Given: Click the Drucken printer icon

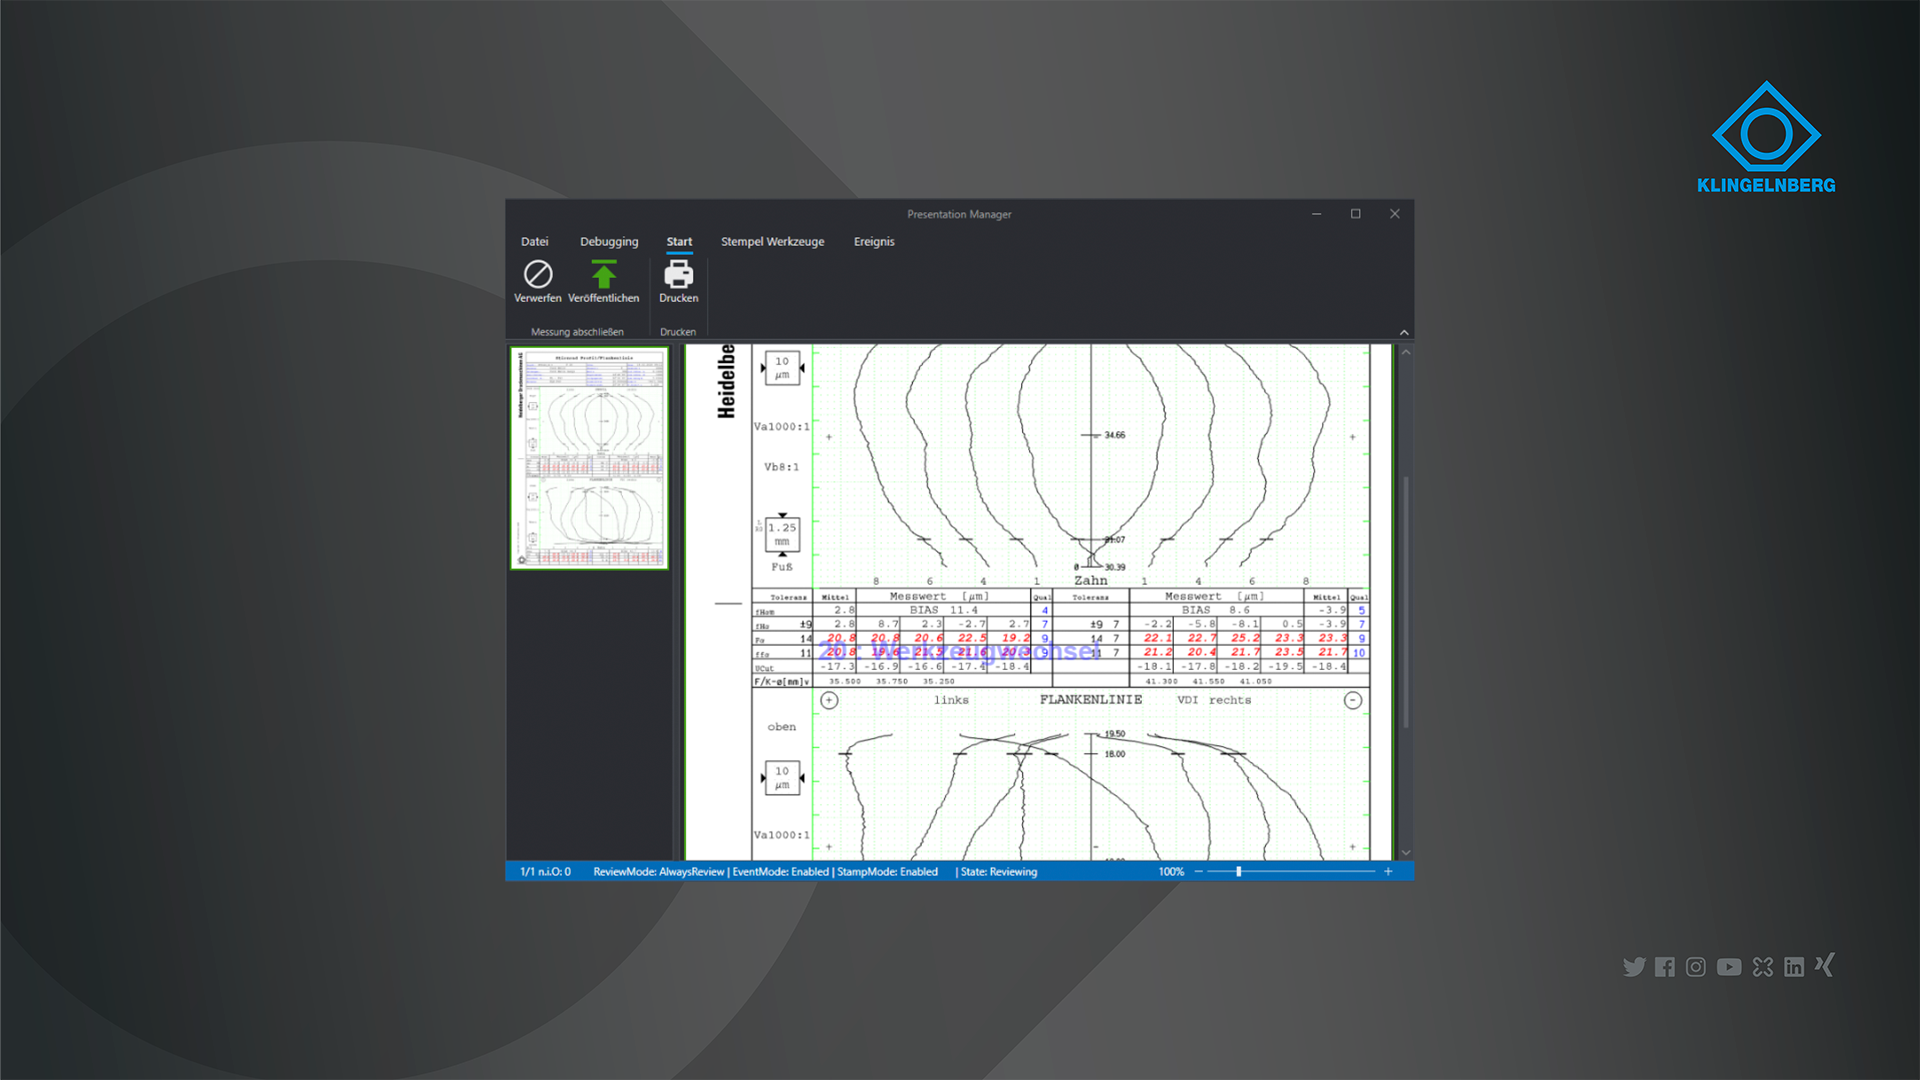Looking at the screenshot, I should [679, 274].
